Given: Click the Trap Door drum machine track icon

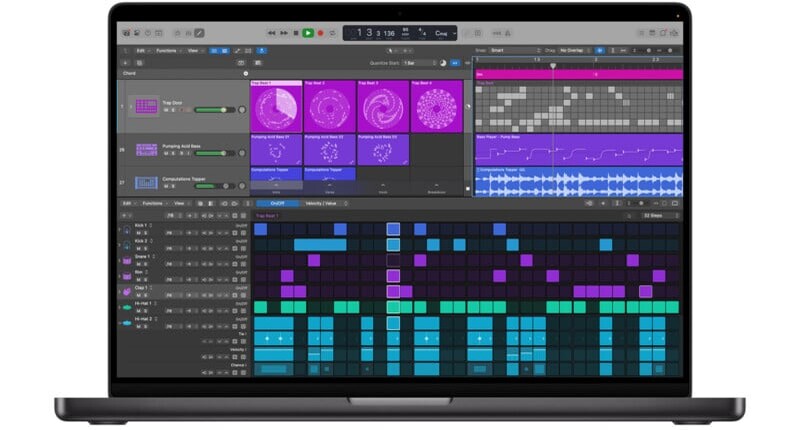Looking at the screenshot, I should click(x=146, y=106).
